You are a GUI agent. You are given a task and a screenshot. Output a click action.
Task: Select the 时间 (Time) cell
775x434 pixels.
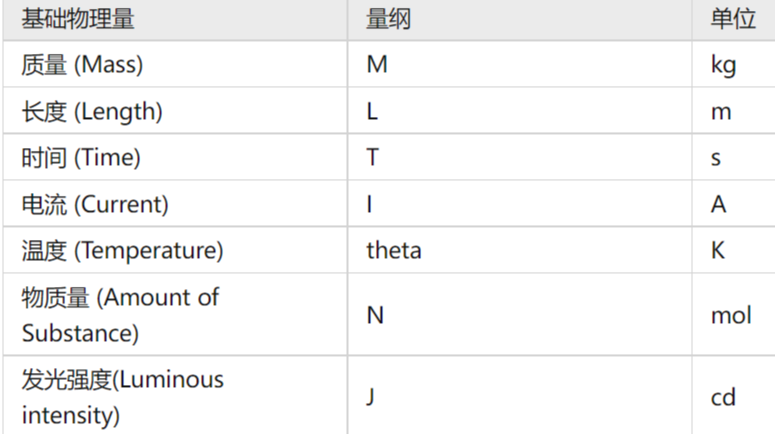coord(81,158)
